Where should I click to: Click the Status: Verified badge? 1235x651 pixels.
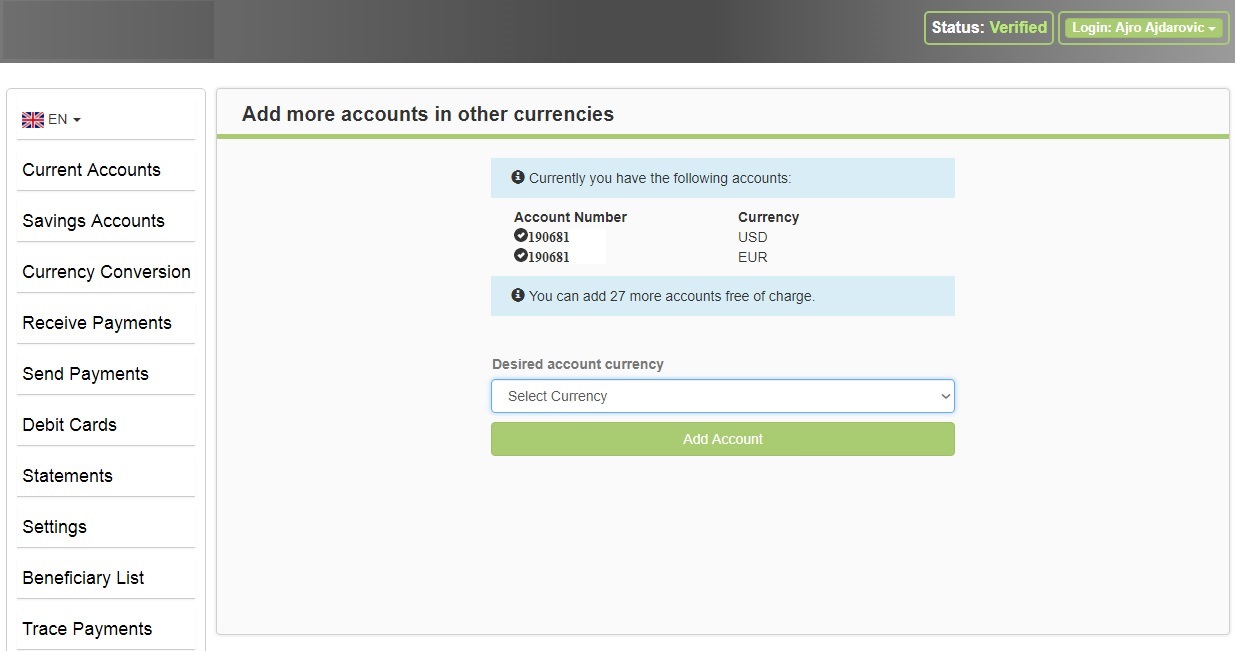(x=988, y=28)
